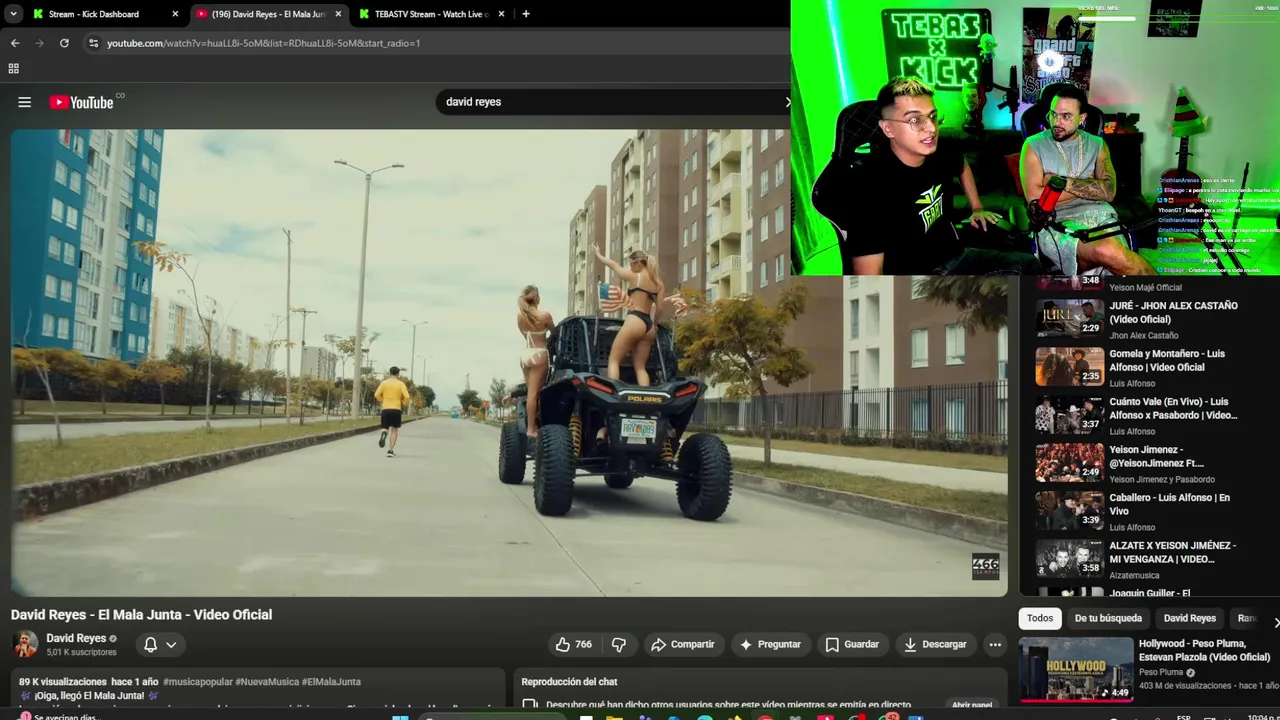Click the taskbar clock showing 10:04
This screenshot has height=720, width=1280.
[x=1261, y=716]
